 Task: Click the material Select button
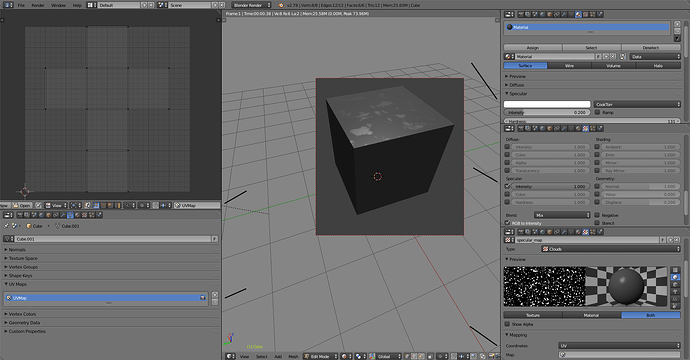click(x=592, y=47)
